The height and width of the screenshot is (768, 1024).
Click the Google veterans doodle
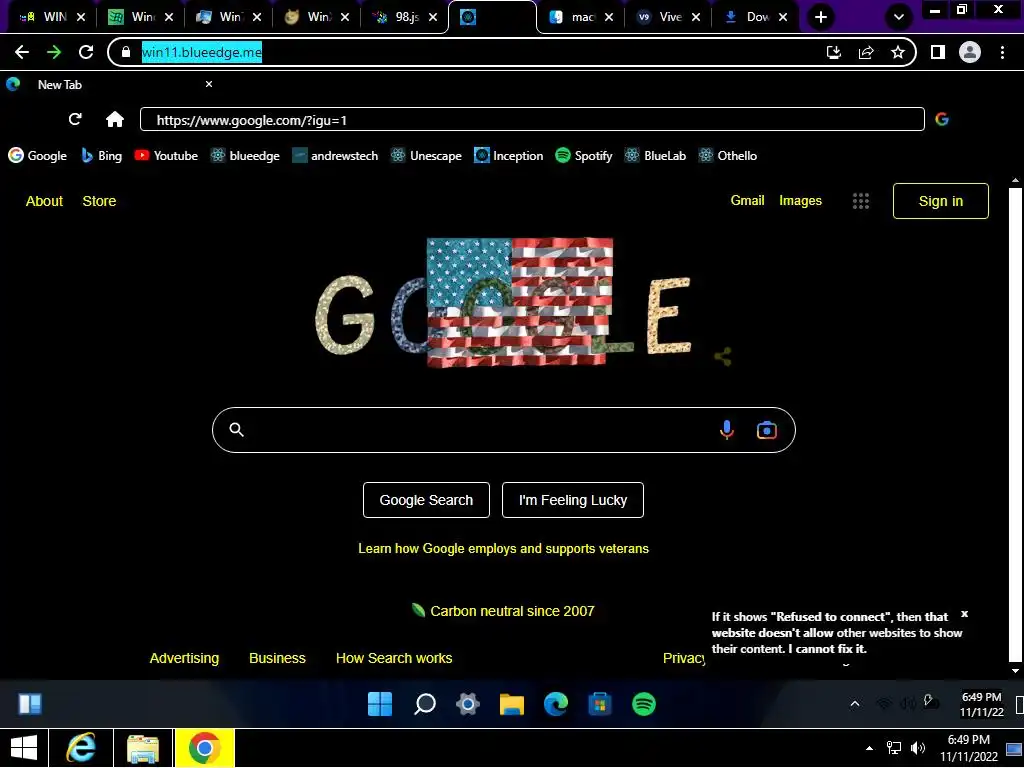pos(503,302)
